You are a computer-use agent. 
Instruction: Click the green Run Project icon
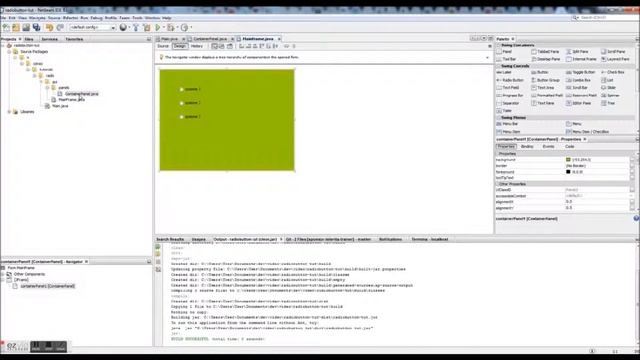pyautogui.click(x=158, y=27)
